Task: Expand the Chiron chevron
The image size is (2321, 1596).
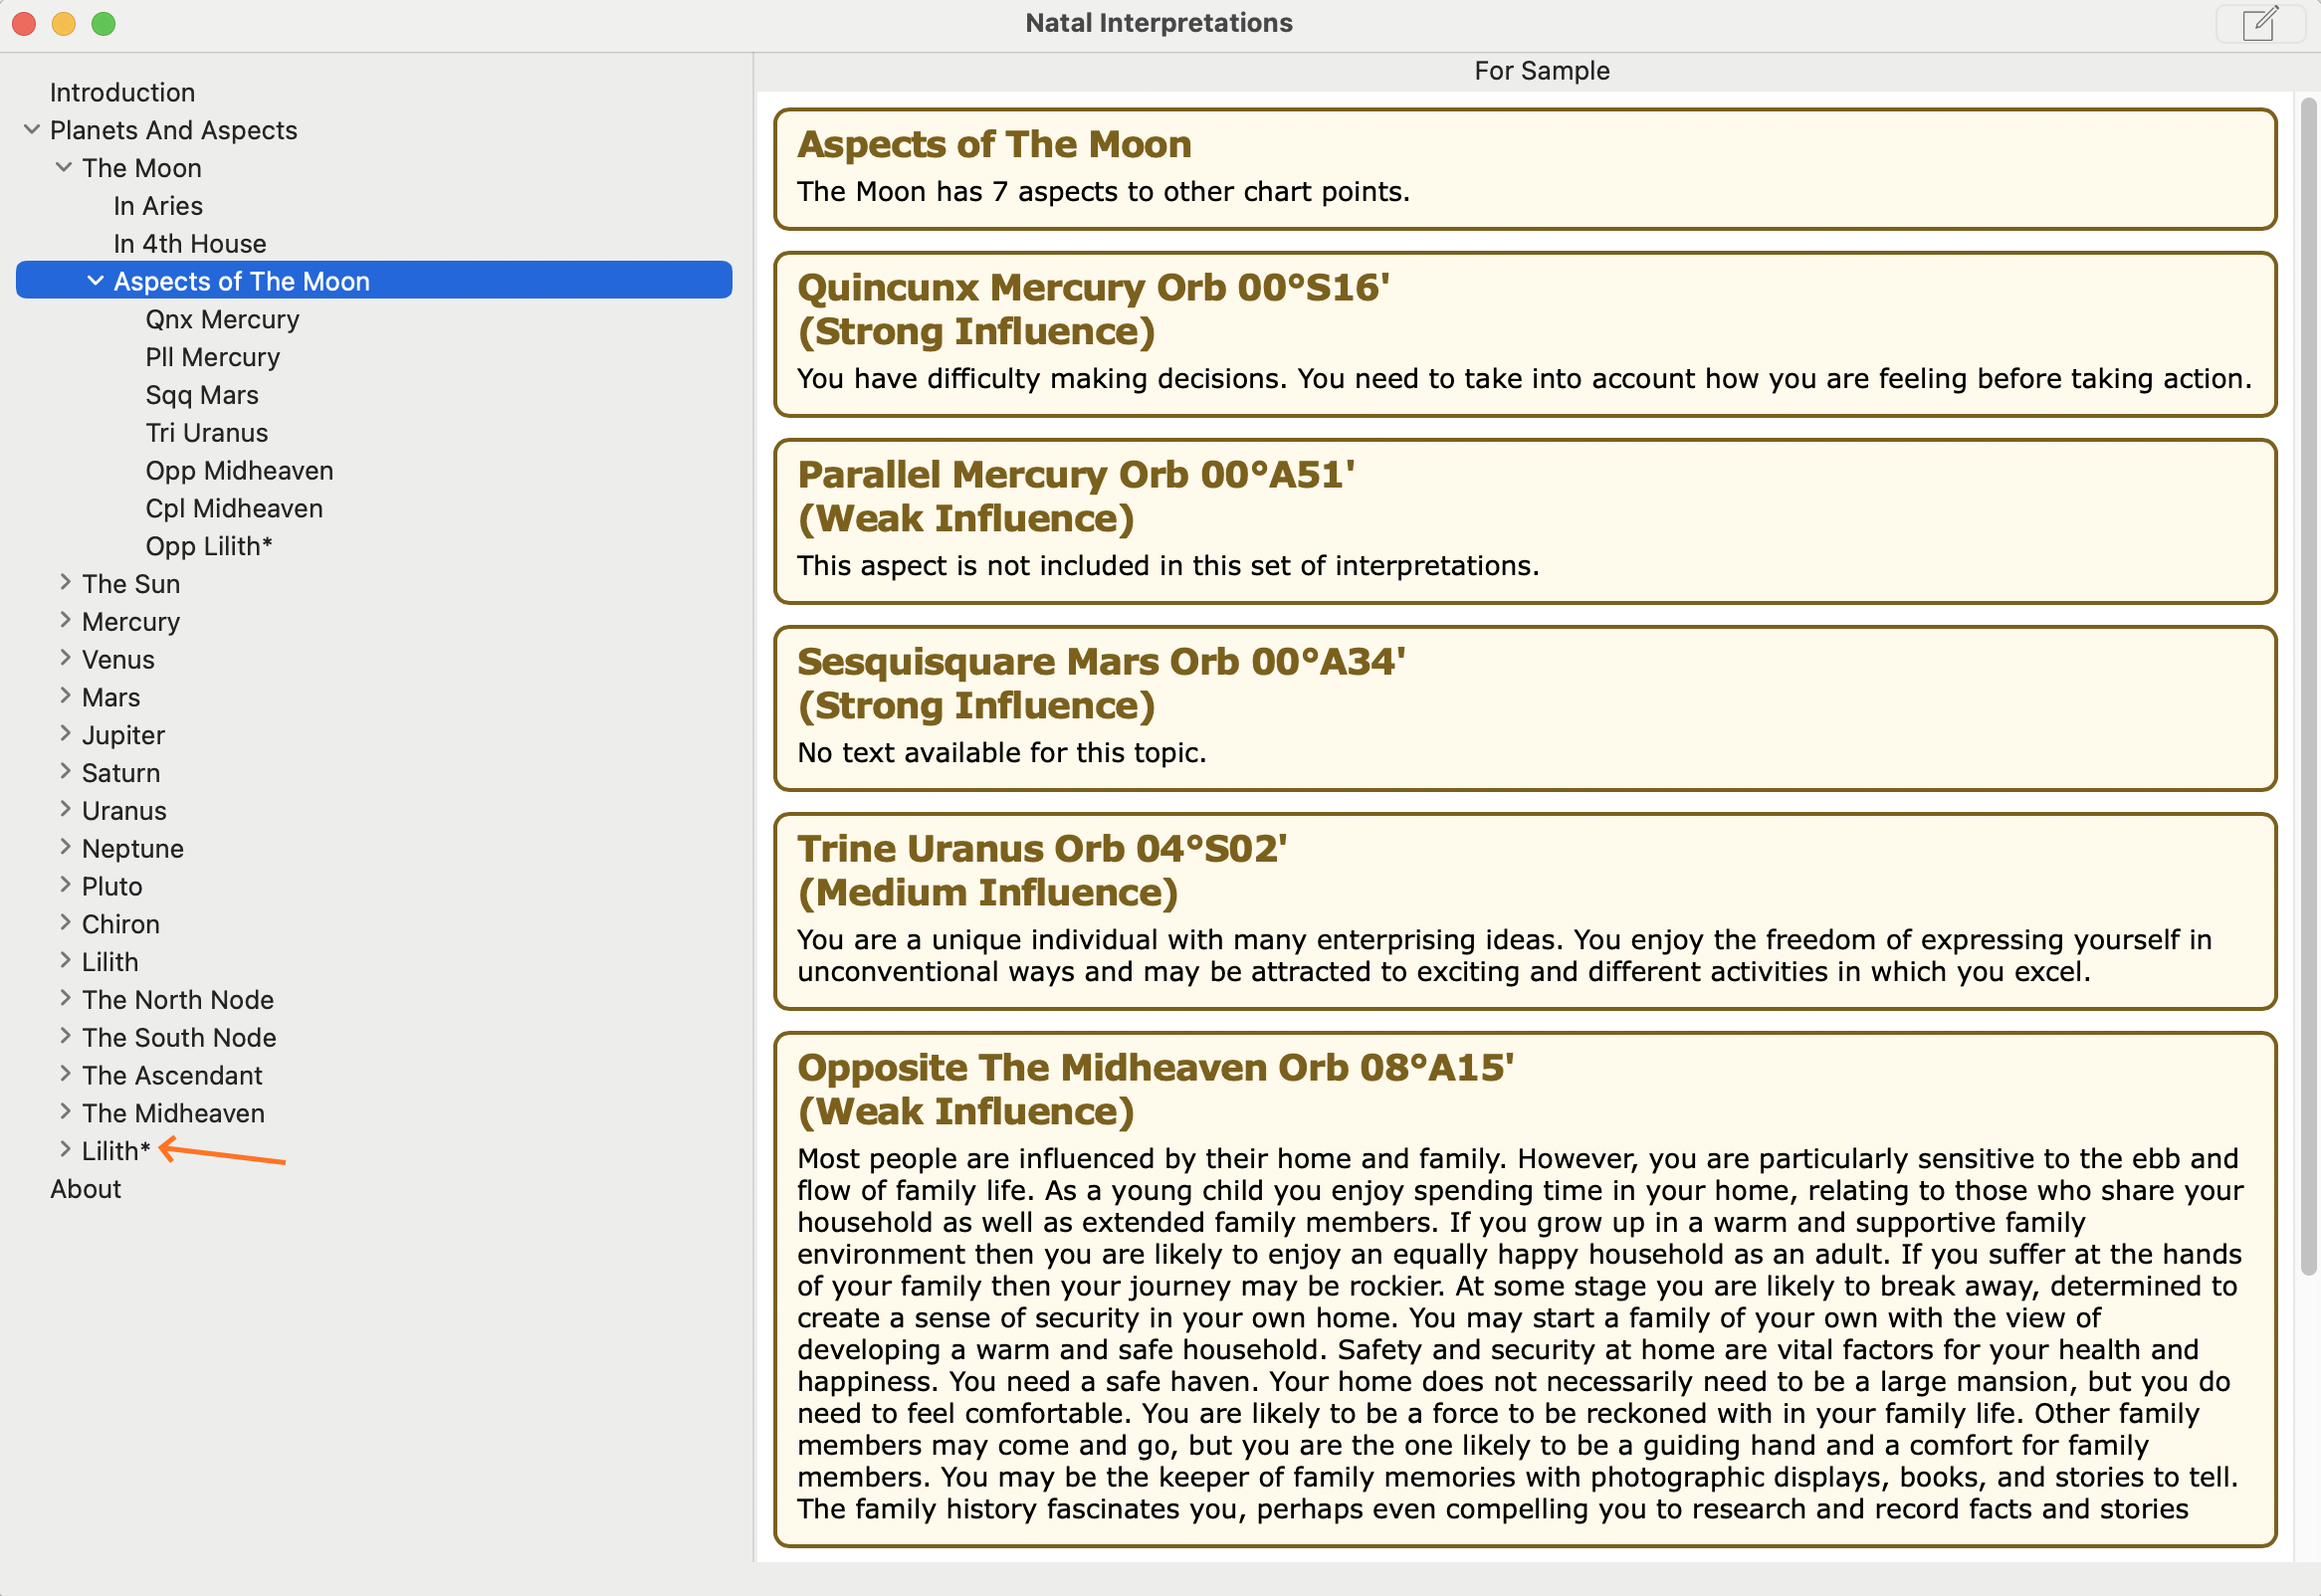Action: point(65,923)
